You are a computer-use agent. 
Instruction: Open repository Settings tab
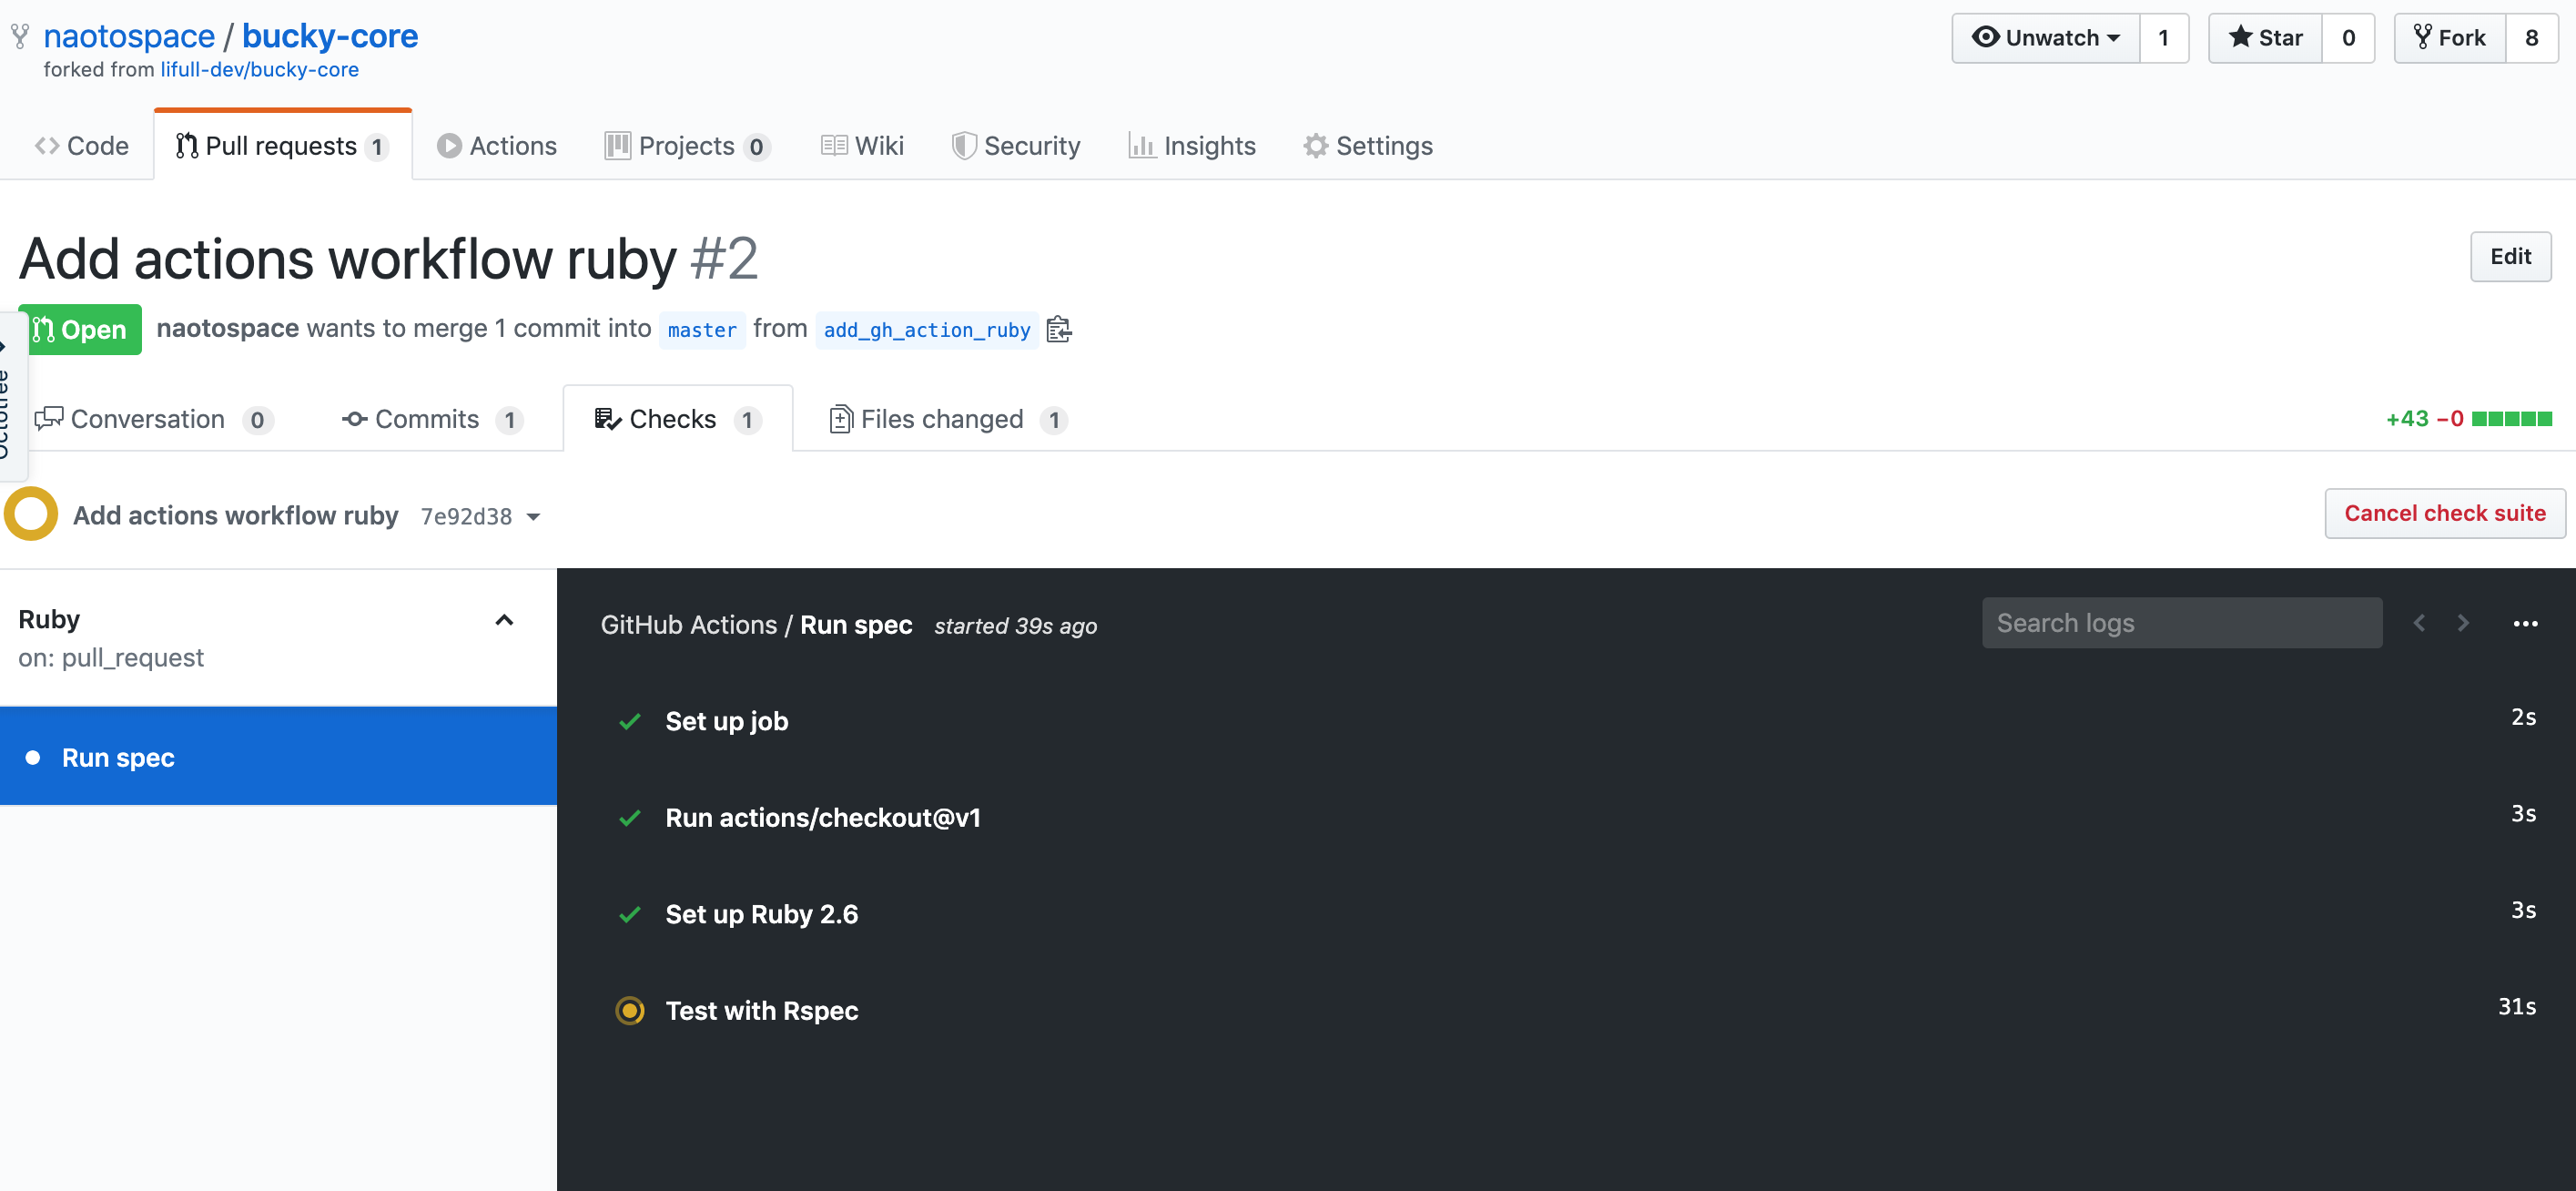[x=1368, y=146]
